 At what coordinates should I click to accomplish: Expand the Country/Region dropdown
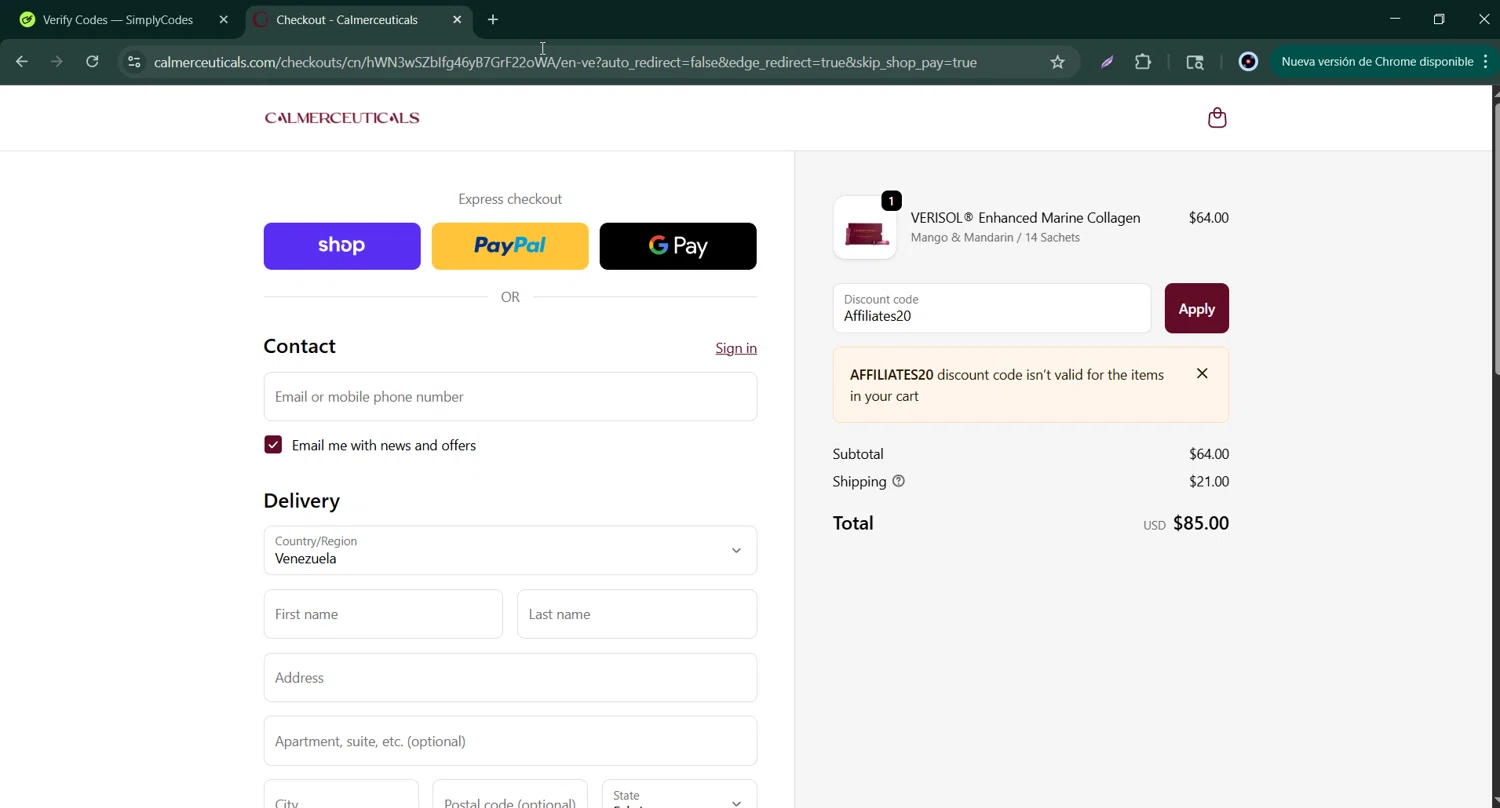pyautogui.click(x=510, y=550)
